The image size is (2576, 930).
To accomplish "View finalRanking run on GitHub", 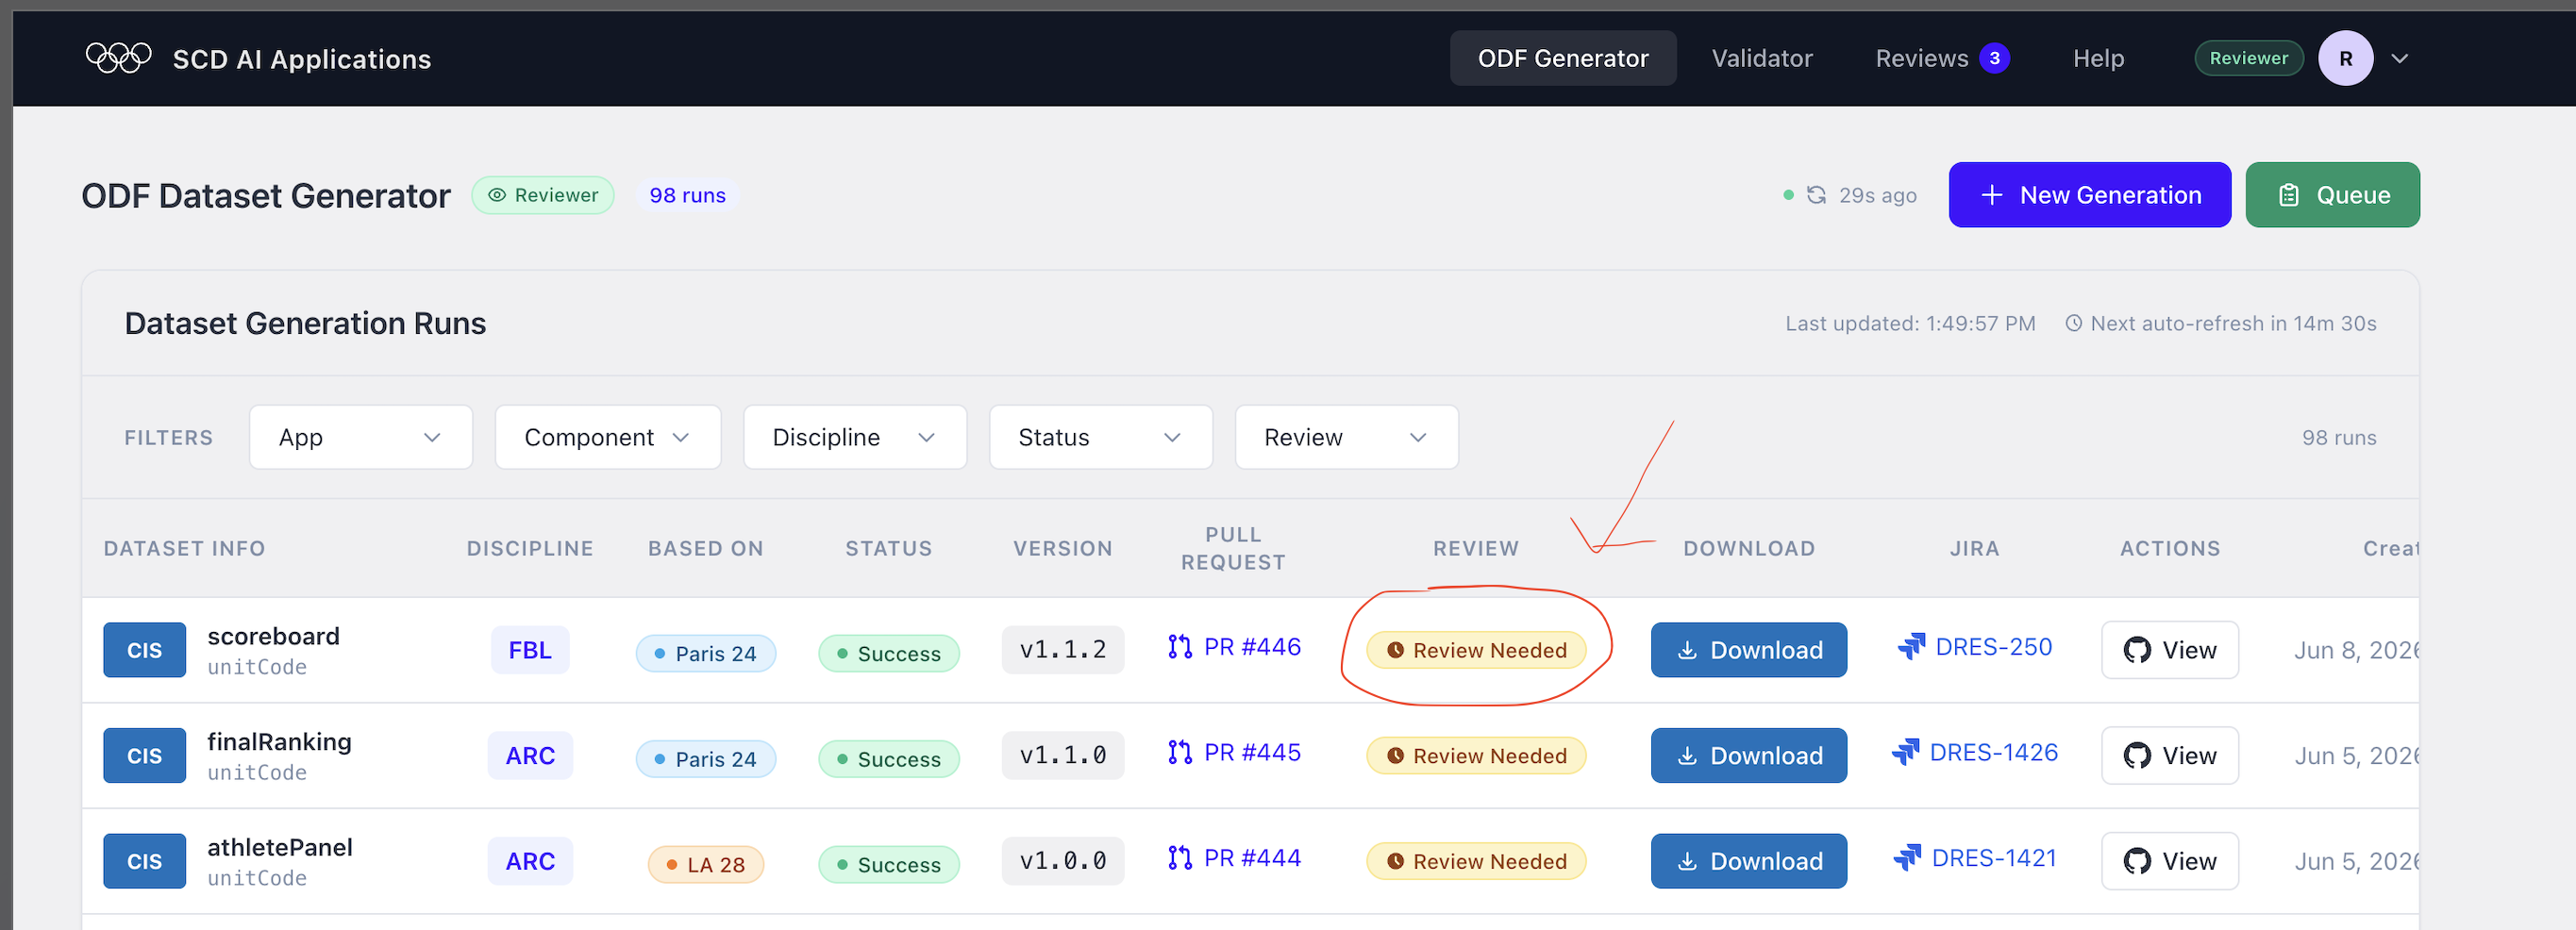I will point(2169,756).
